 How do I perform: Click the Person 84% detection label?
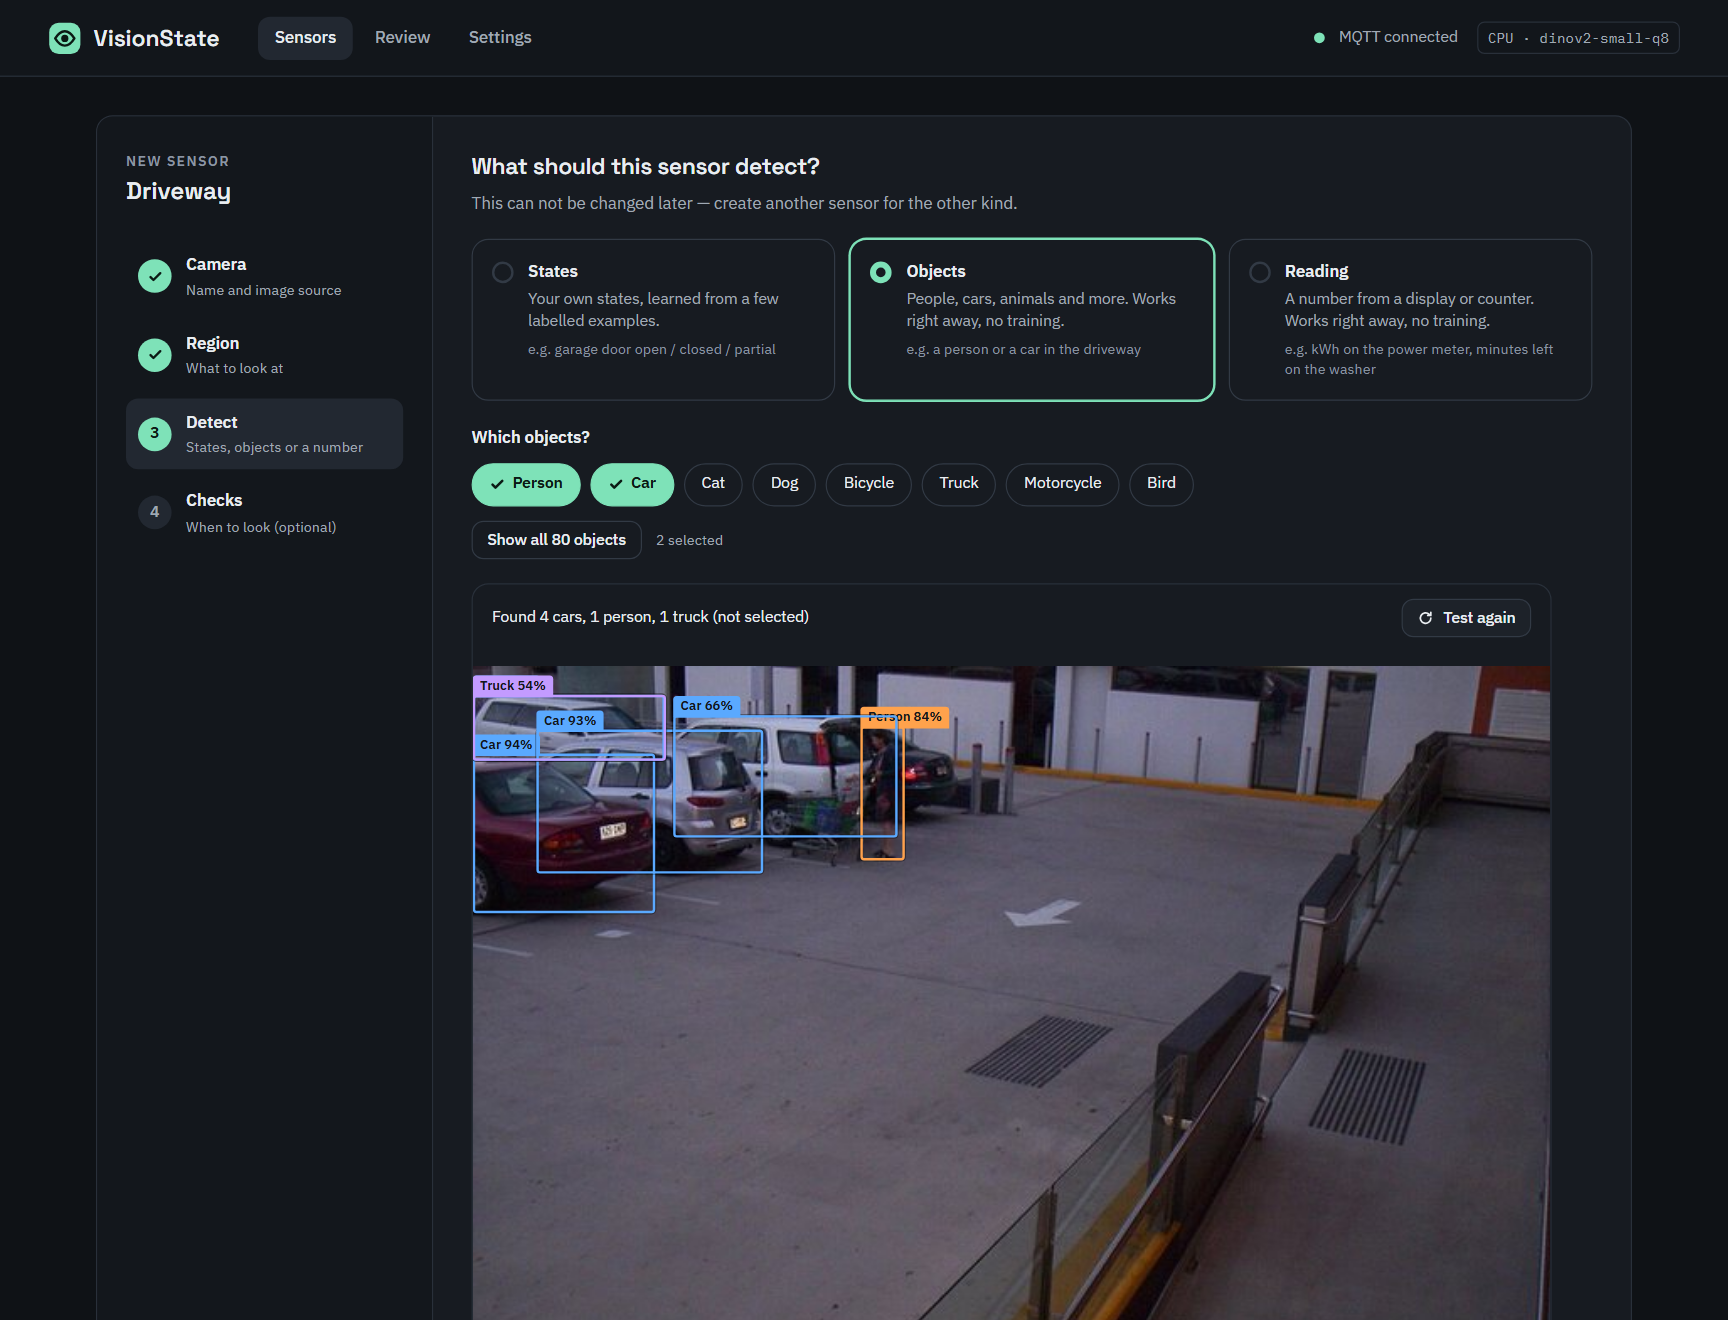coord(905,717)
